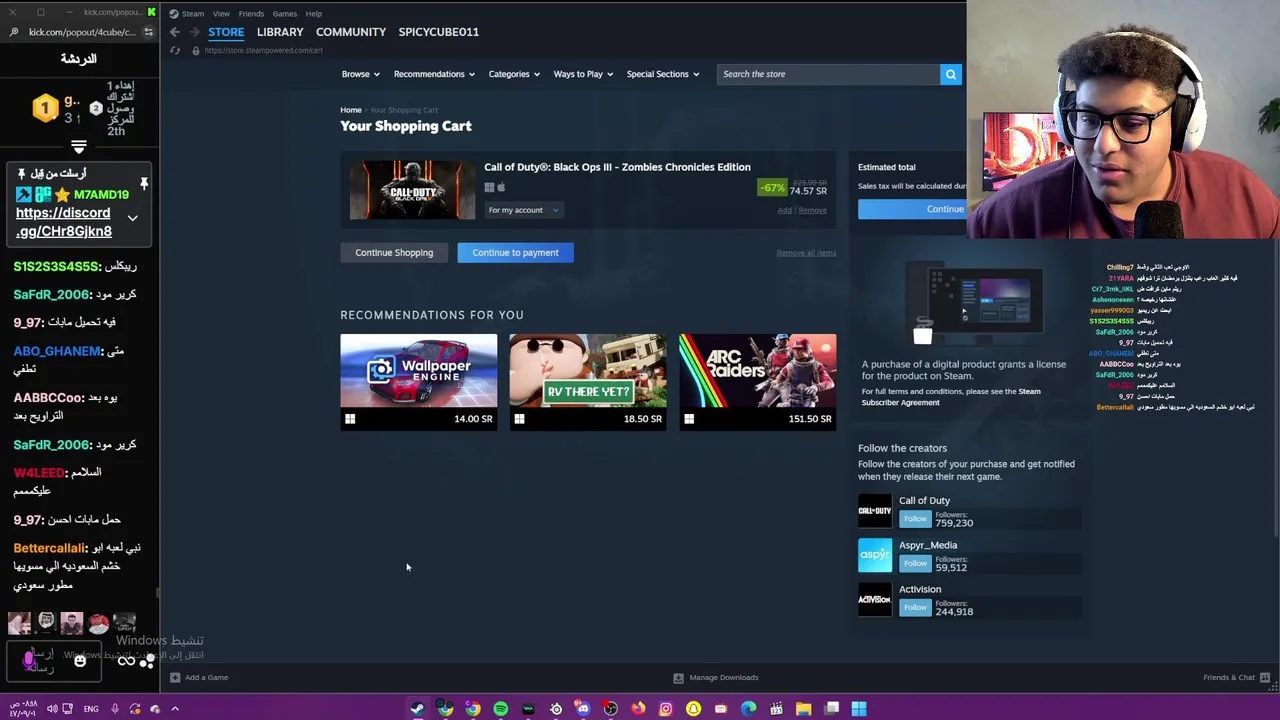The image size is (1280, 720).
Task: Open the Games menu
Action: [284, 14]
